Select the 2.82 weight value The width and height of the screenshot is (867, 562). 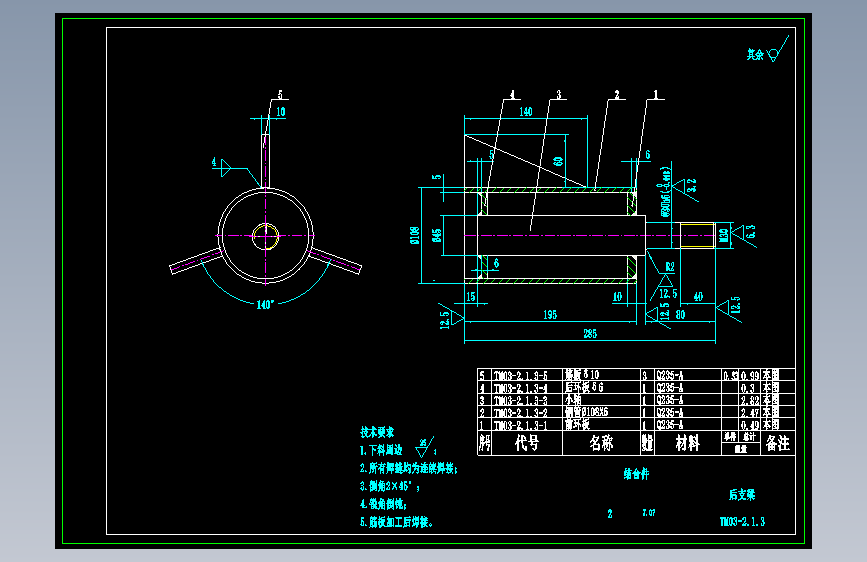pyautogui.click(x=750, y=400)
